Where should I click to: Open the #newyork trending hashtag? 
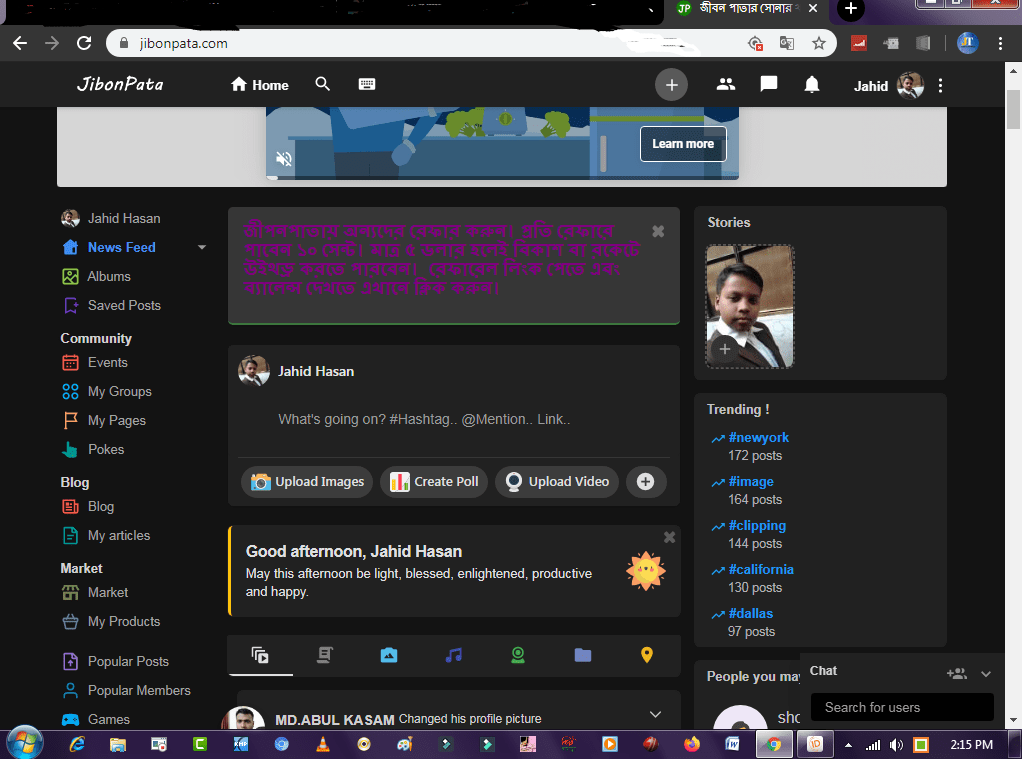[759, 438]
